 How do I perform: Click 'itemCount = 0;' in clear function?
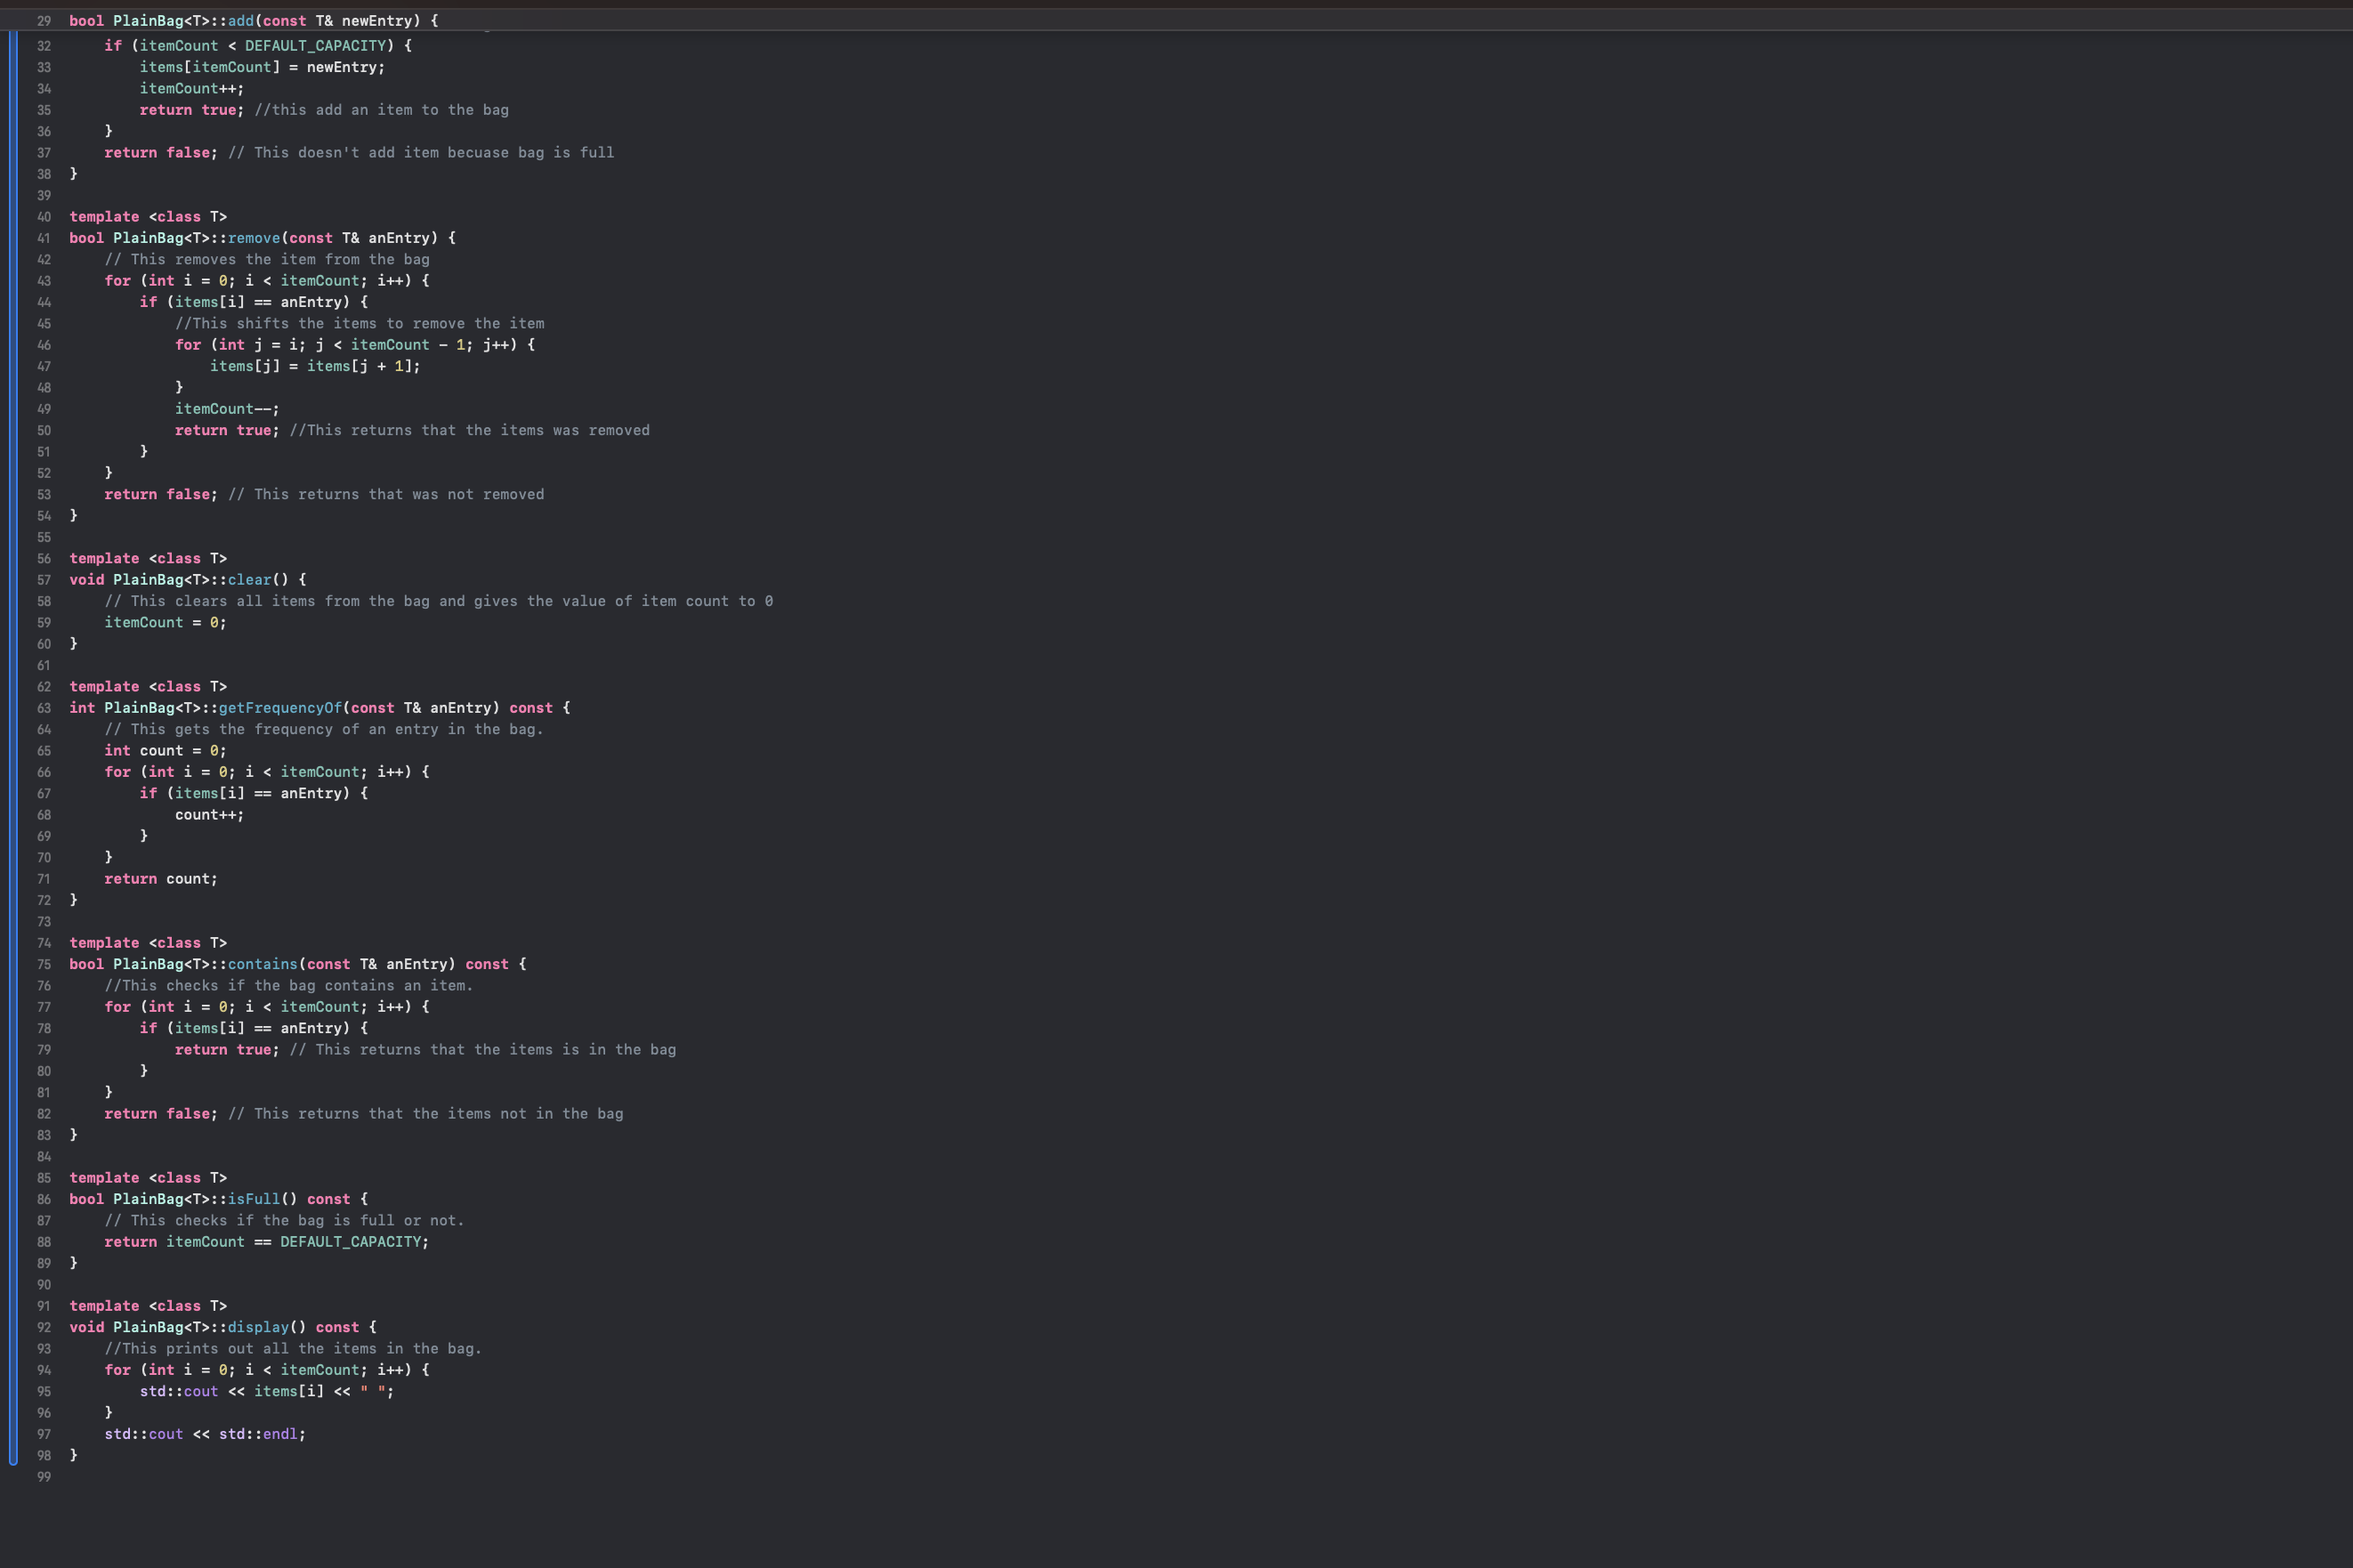(165, 623)
